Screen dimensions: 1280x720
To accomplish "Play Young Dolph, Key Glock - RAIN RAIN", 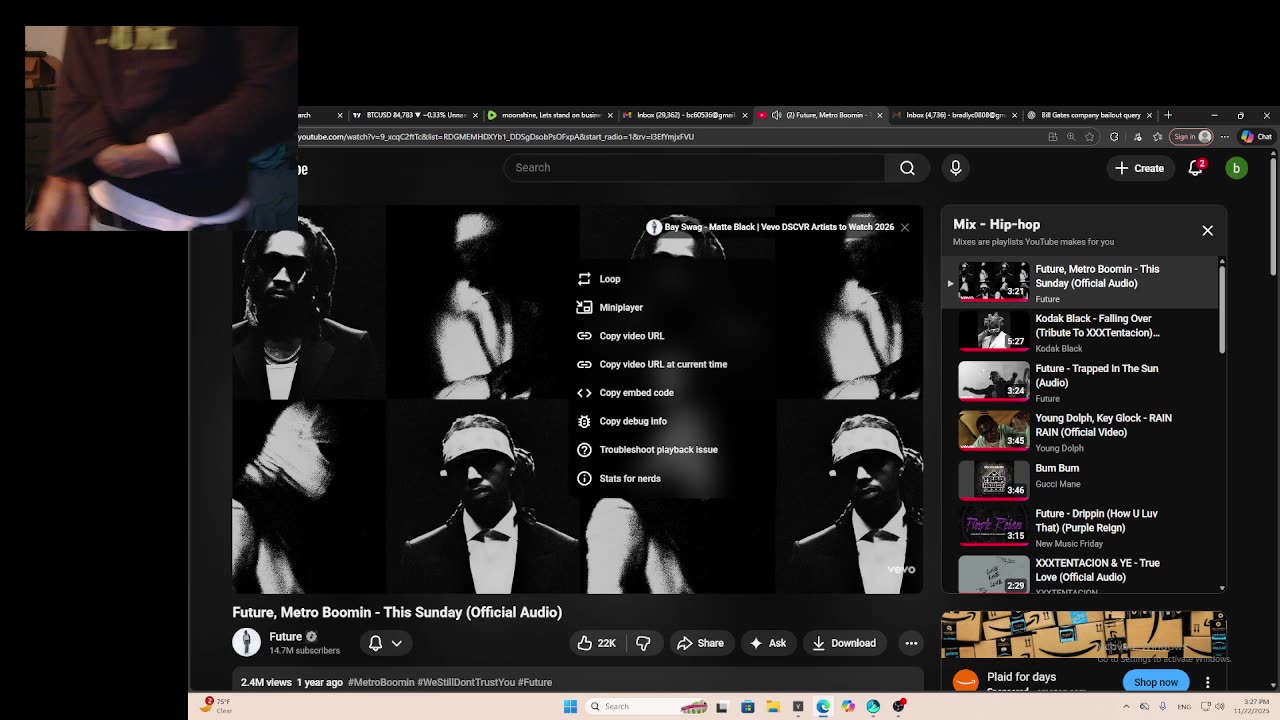I will pos(1082,432).
